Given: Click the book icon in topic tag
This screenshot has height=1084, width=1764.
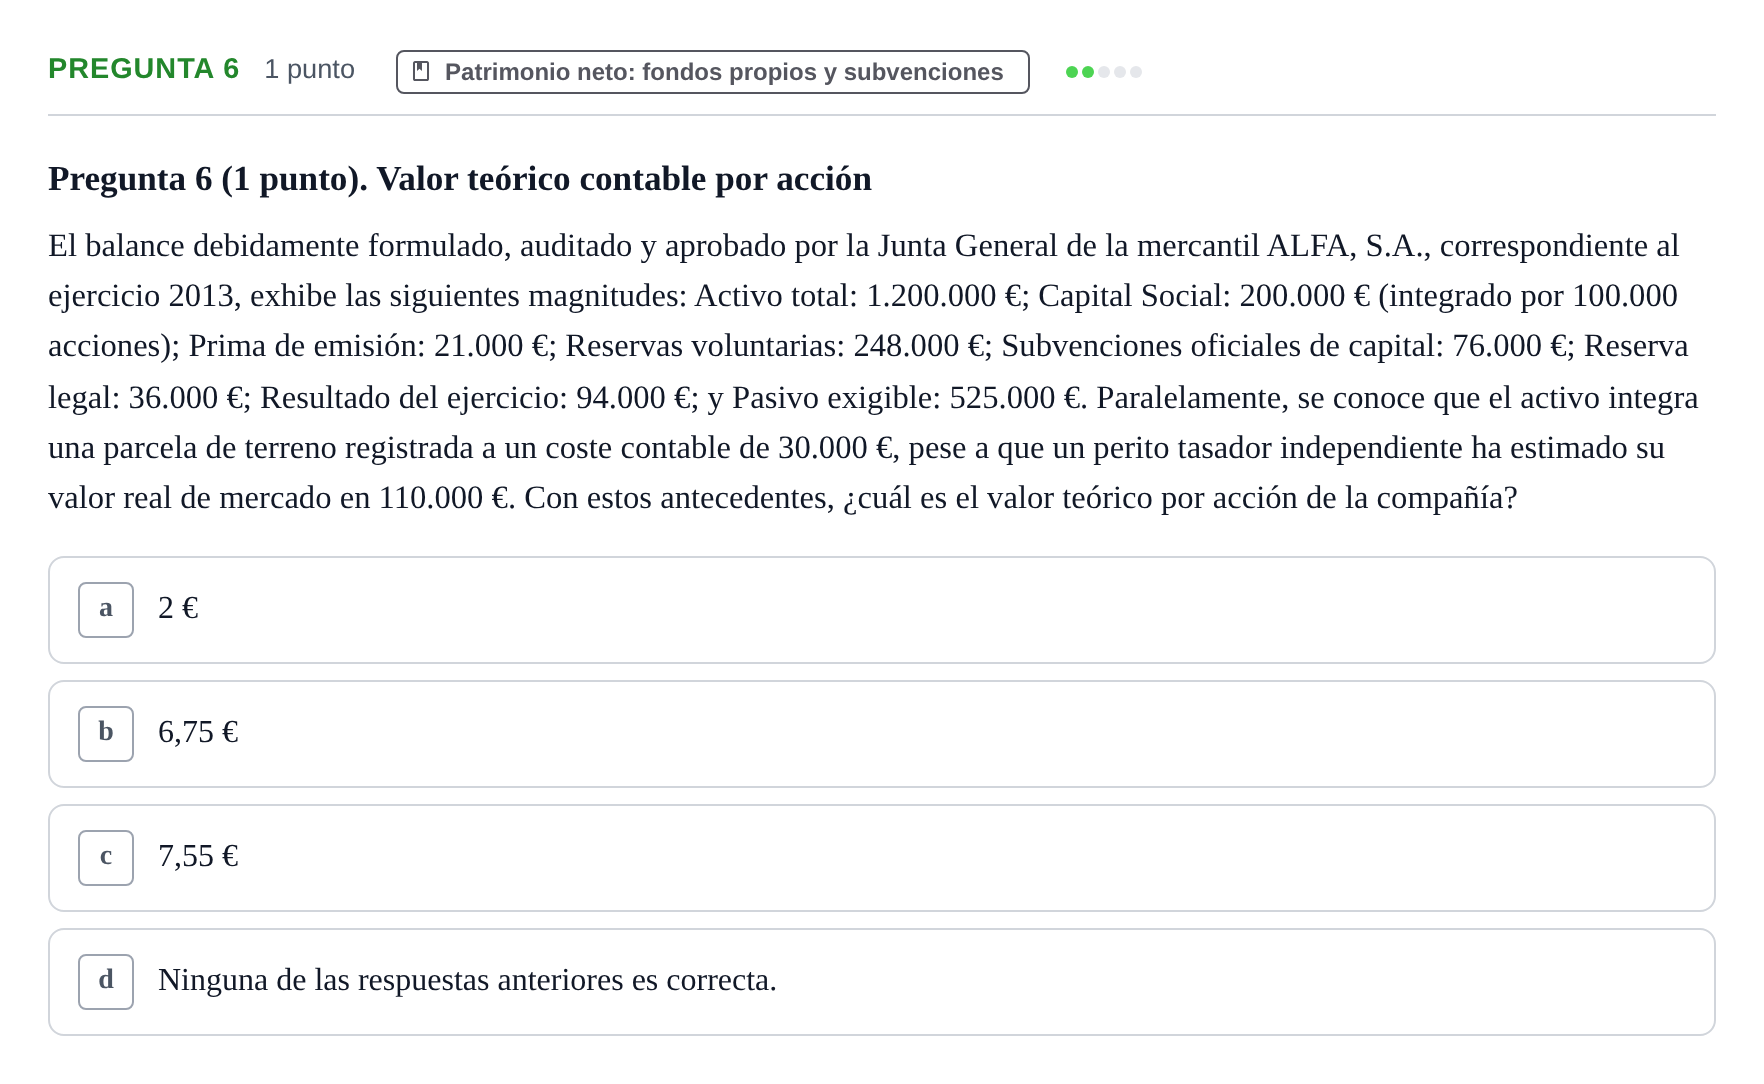Looking at the screenshot, I should point(421,72).
